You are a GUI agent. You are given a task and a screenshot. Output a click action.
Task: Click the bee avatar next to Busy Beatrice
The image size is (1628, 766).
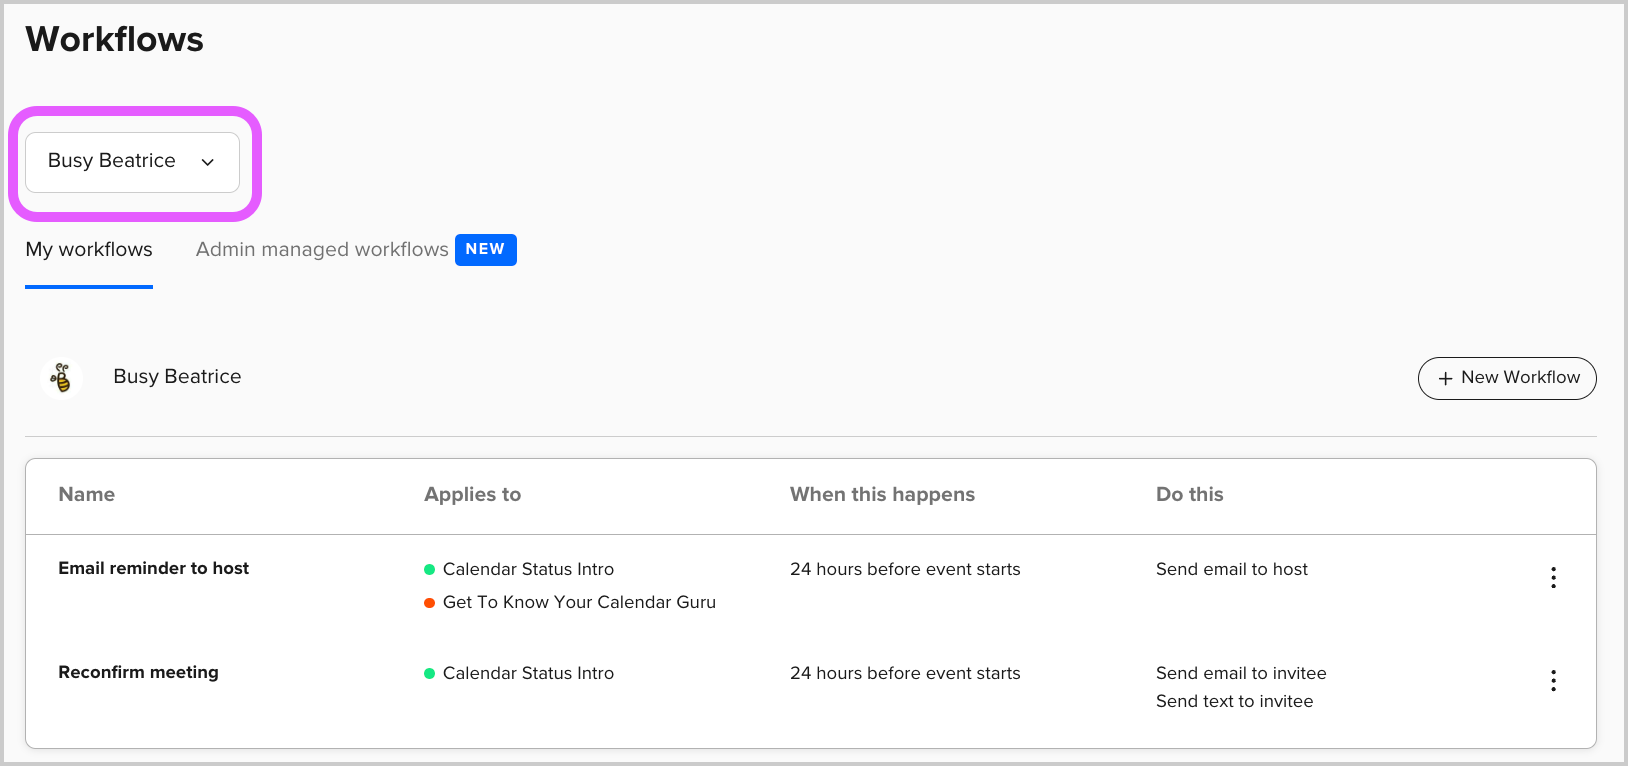(x=62, y=377)
